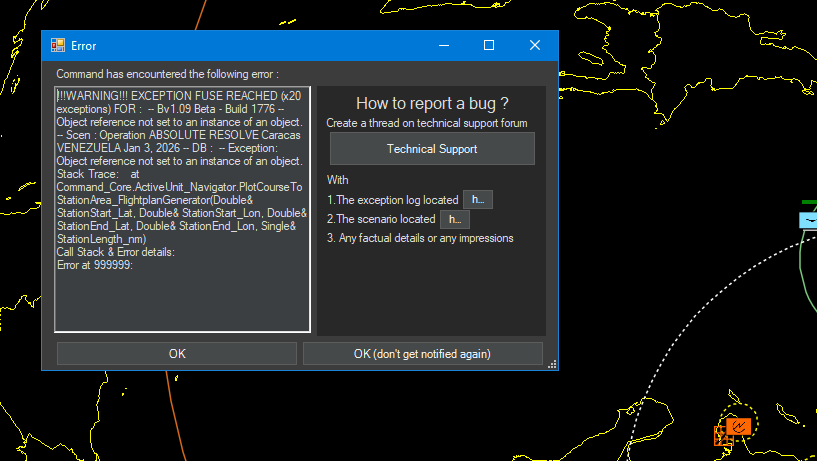Select the orange hatched unit group marker
Viewport: 817px width, 461px height.
(x=723, y=437)
